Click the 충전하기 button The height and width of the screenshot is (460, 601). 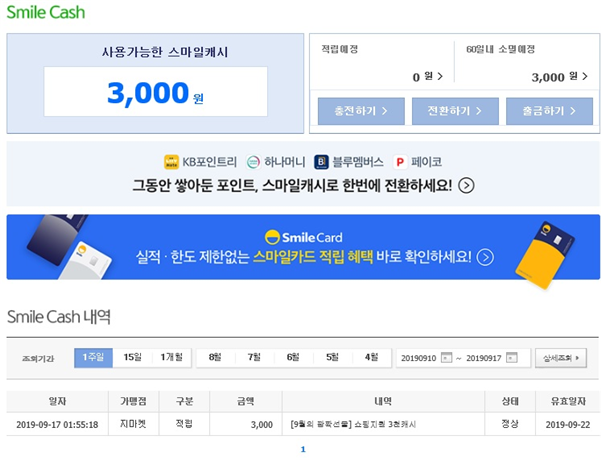tap(361, 111)
